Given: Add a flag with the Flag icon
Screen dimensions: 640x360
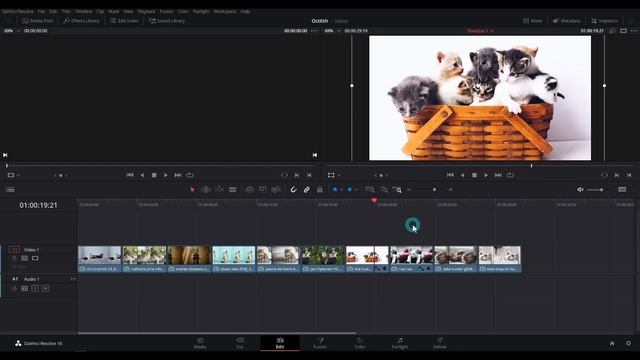Looking at the screenshot, I should 335,189.
